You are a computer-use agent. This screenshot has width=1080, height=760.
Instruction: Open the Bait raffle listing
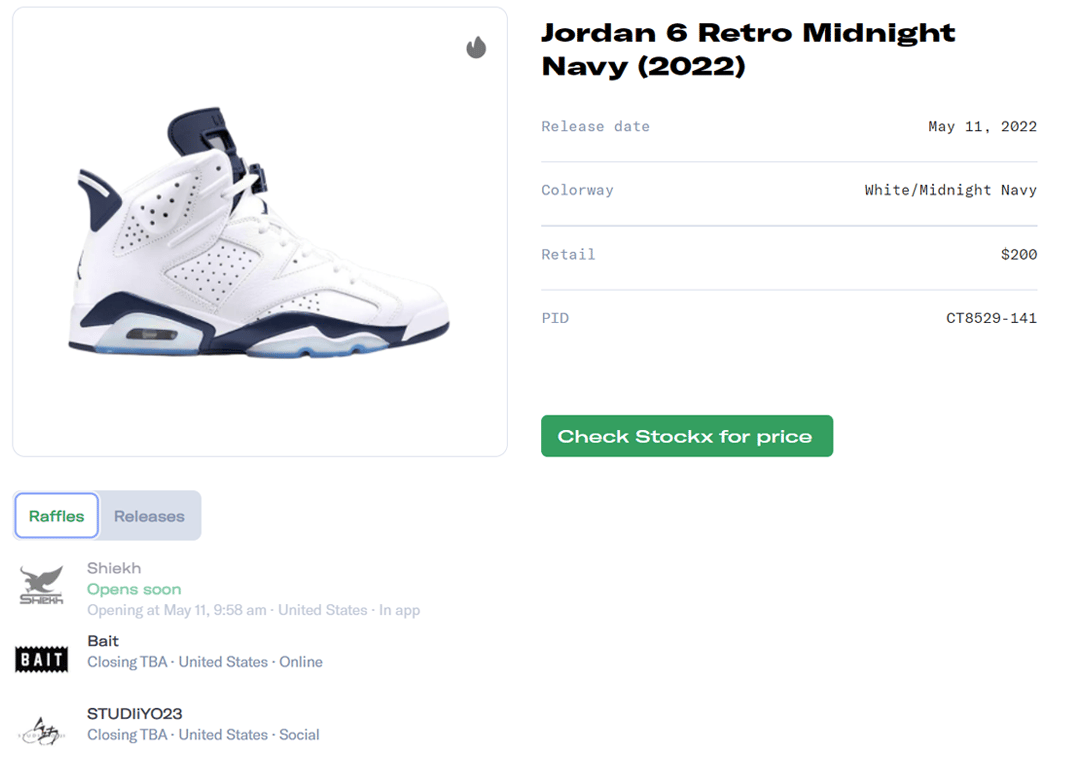[103, 641]
